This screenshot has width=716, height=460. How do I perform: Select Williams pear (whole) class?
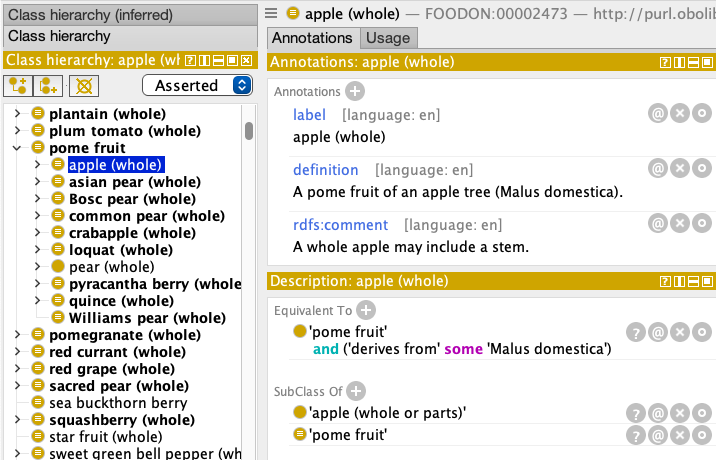[x=147, y=318]
